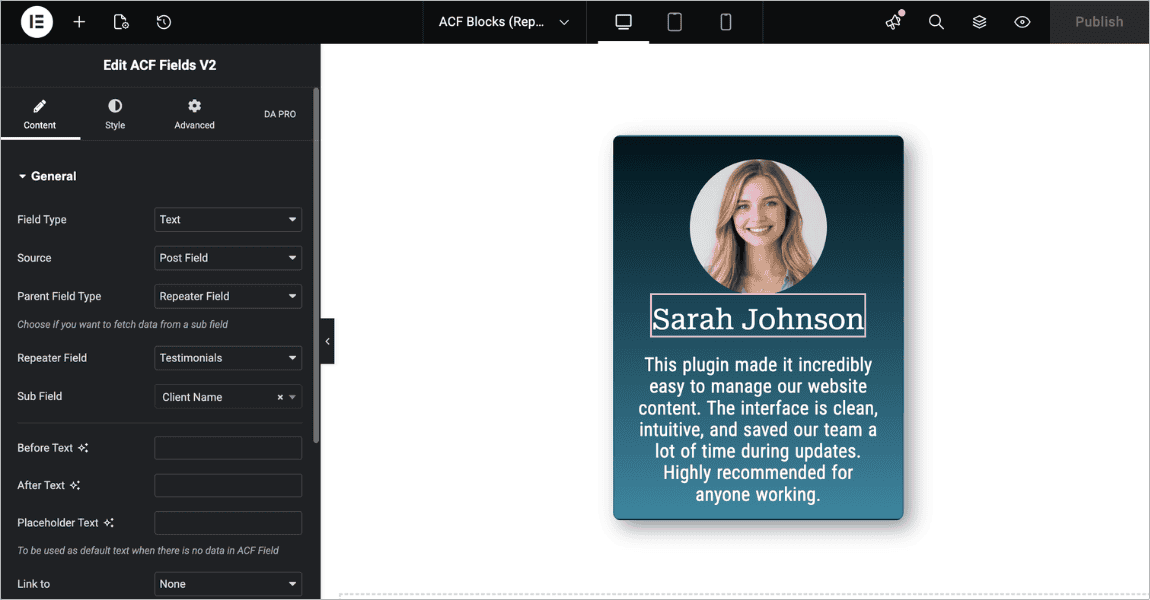This screenshot has width=1150, height=600.
Task: Add a new element with plus icon
Action: 79,22
